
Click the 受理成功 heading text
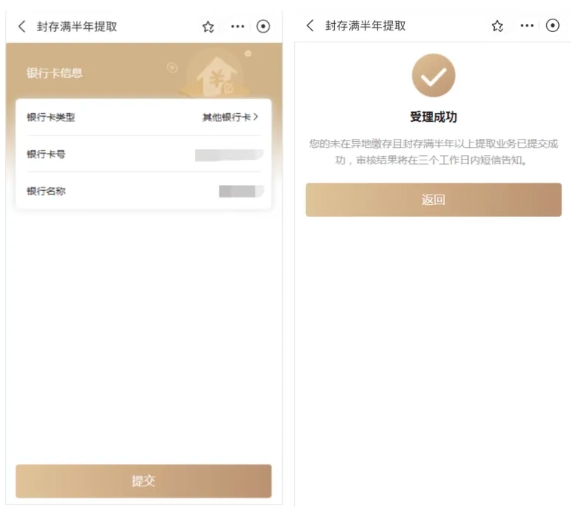433,117
